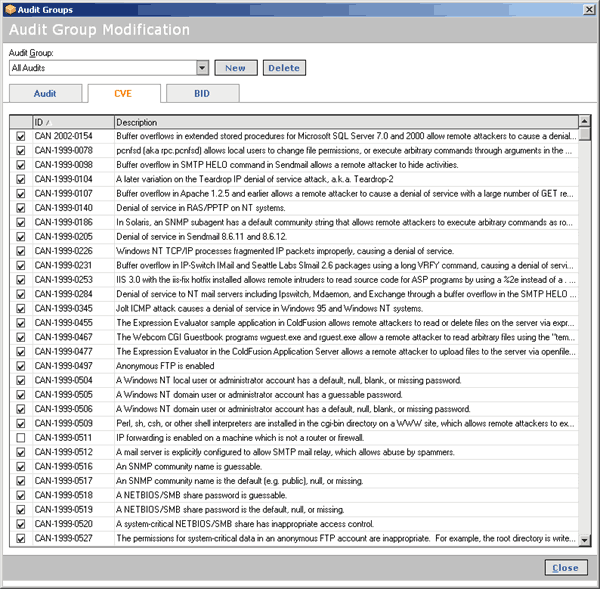Click the All Audits combo box field
Screen dimensions: 600x589
(x=100, y=68)
